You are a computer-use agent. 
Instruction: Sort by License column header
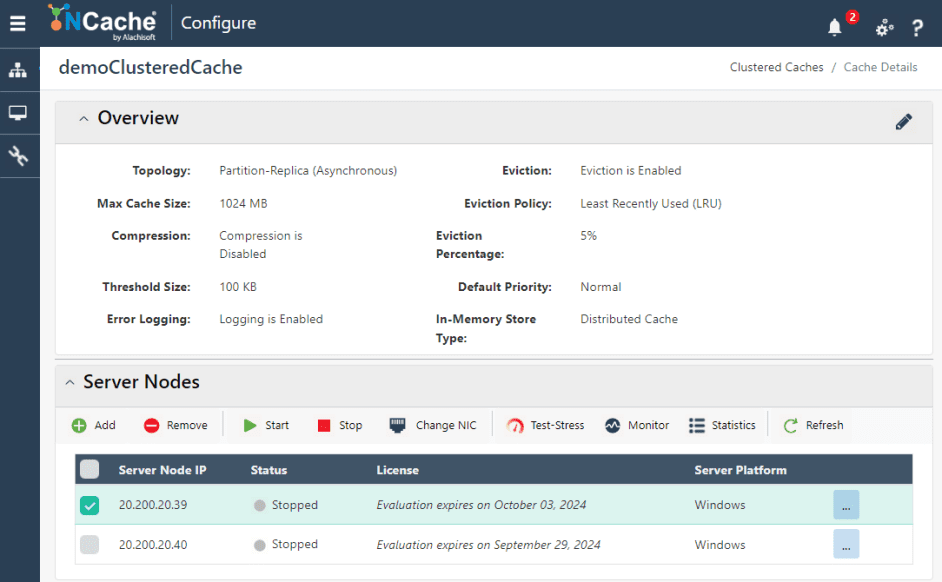[398, 470]
